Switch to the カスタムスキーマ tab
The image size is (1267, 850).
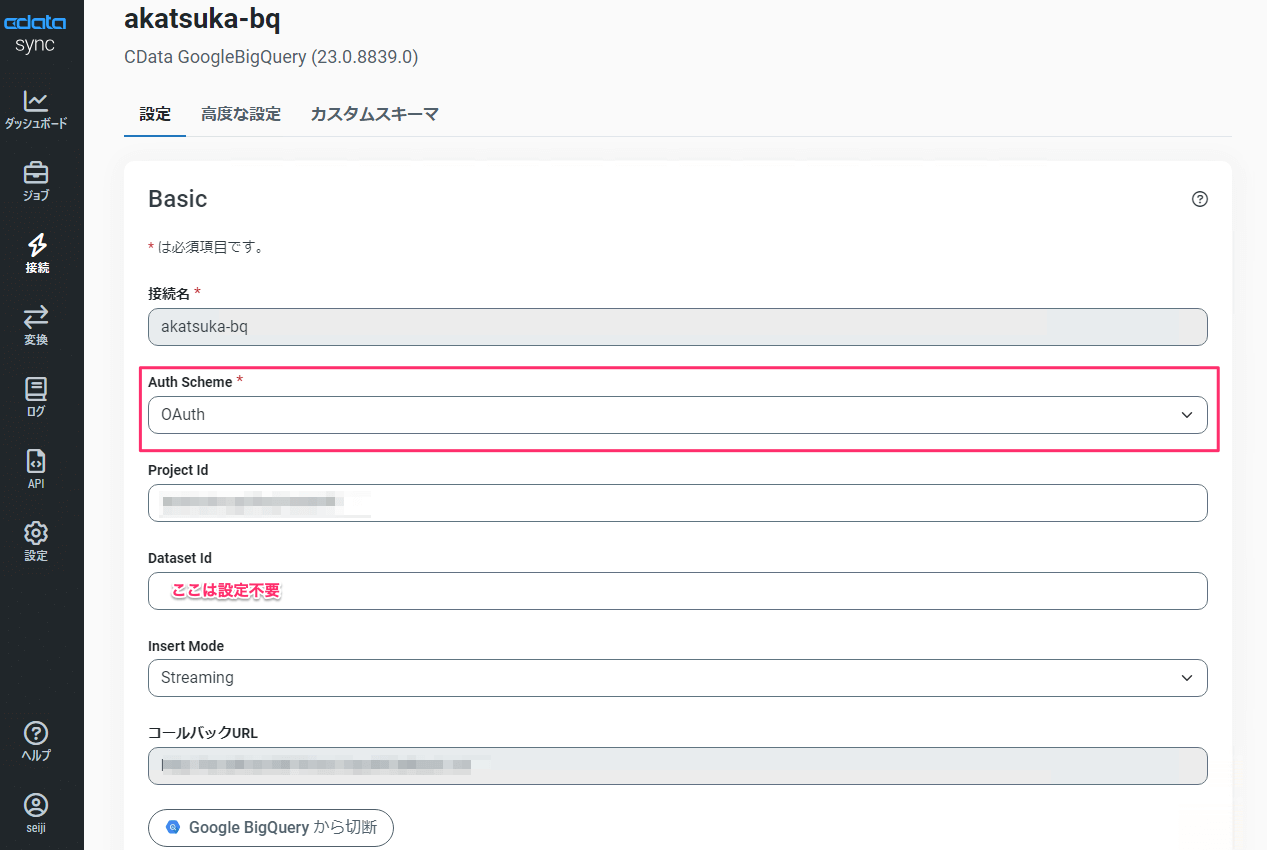[375, 114]
